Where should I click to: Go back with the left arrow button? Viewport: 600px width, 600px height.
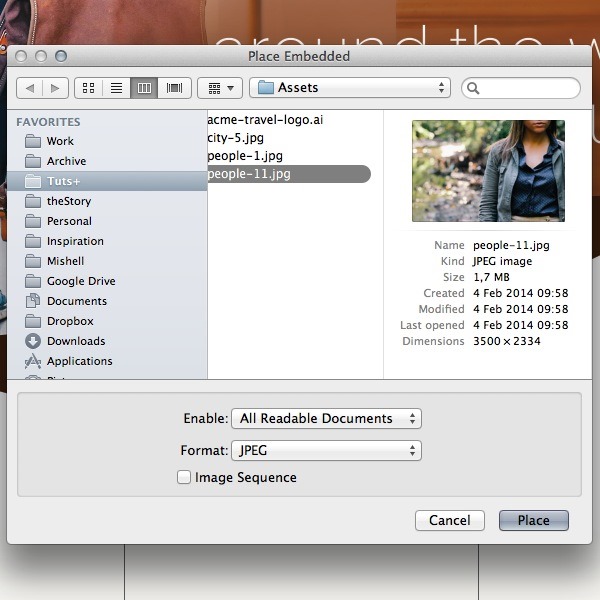tap(30, 88)
